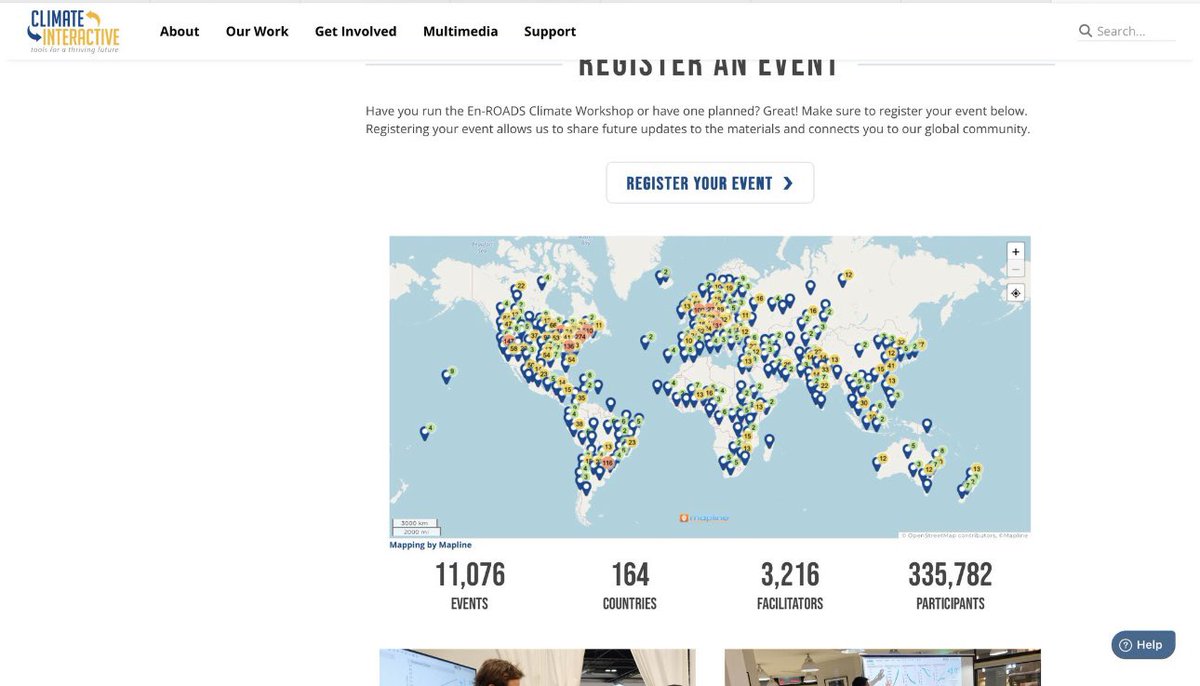Open the Our Work menu
1200x686 pixels.
point(257,31)
